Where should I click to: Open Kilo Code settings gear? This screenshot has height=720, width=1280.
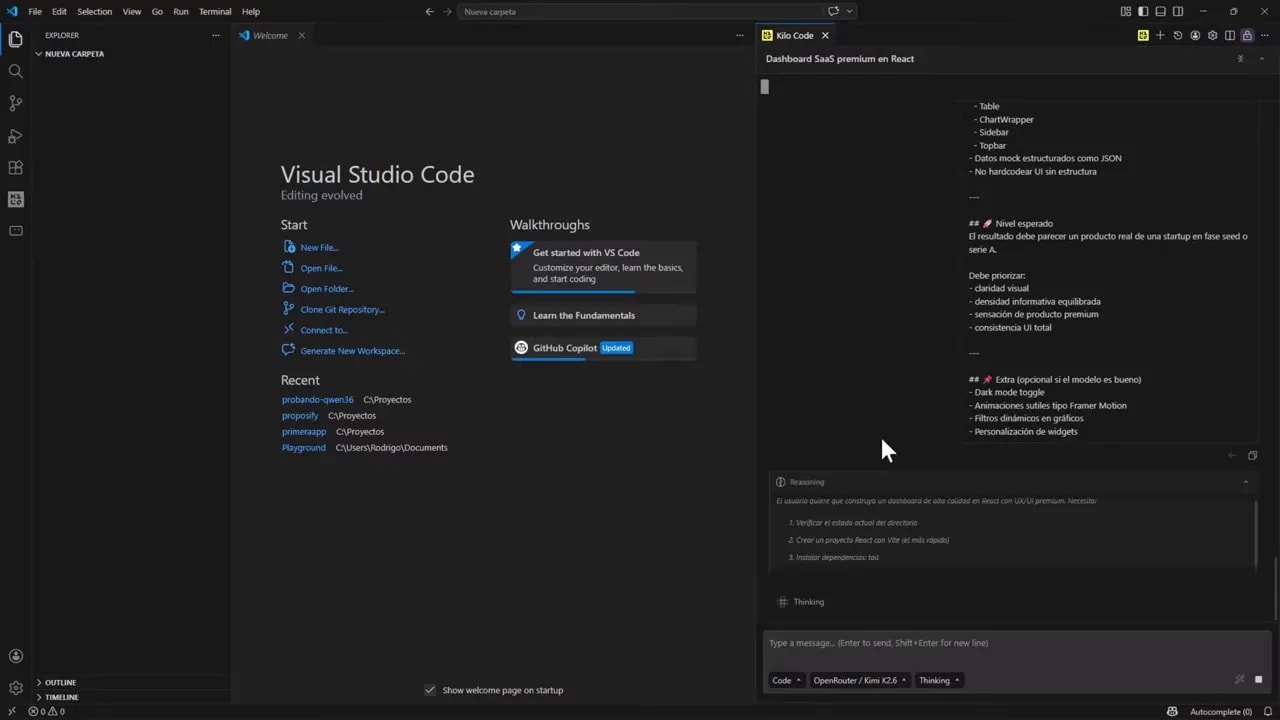point(1212,35)
